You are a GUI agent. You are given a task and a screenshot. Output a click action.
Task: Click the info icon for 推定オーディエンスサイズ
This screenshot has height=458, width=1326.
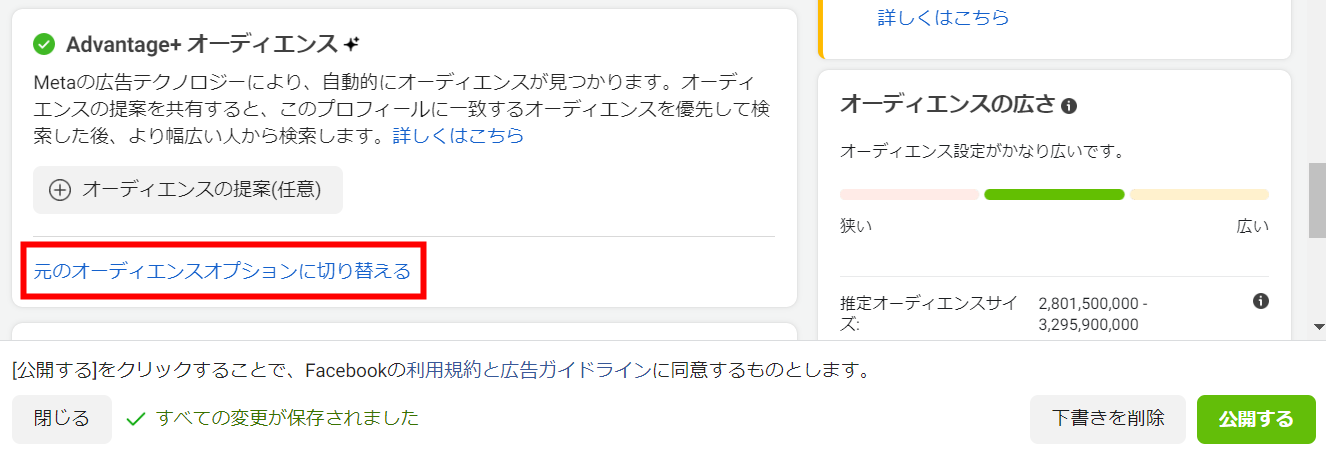(1261, 301)
